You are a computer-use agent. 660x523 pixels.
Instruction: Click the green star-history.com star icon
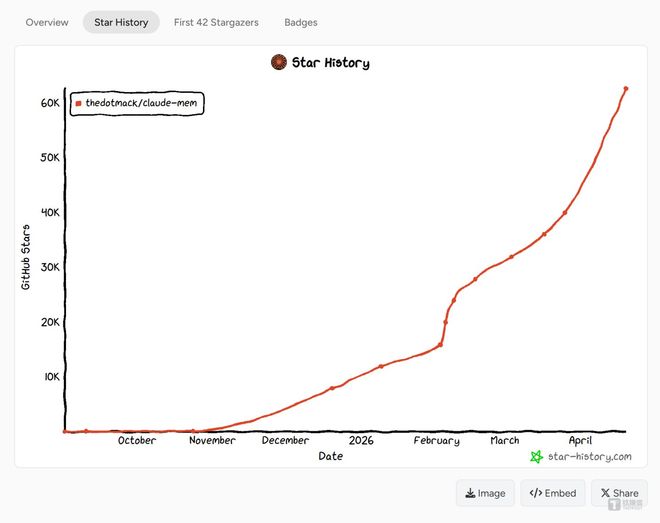coord(537,457)
